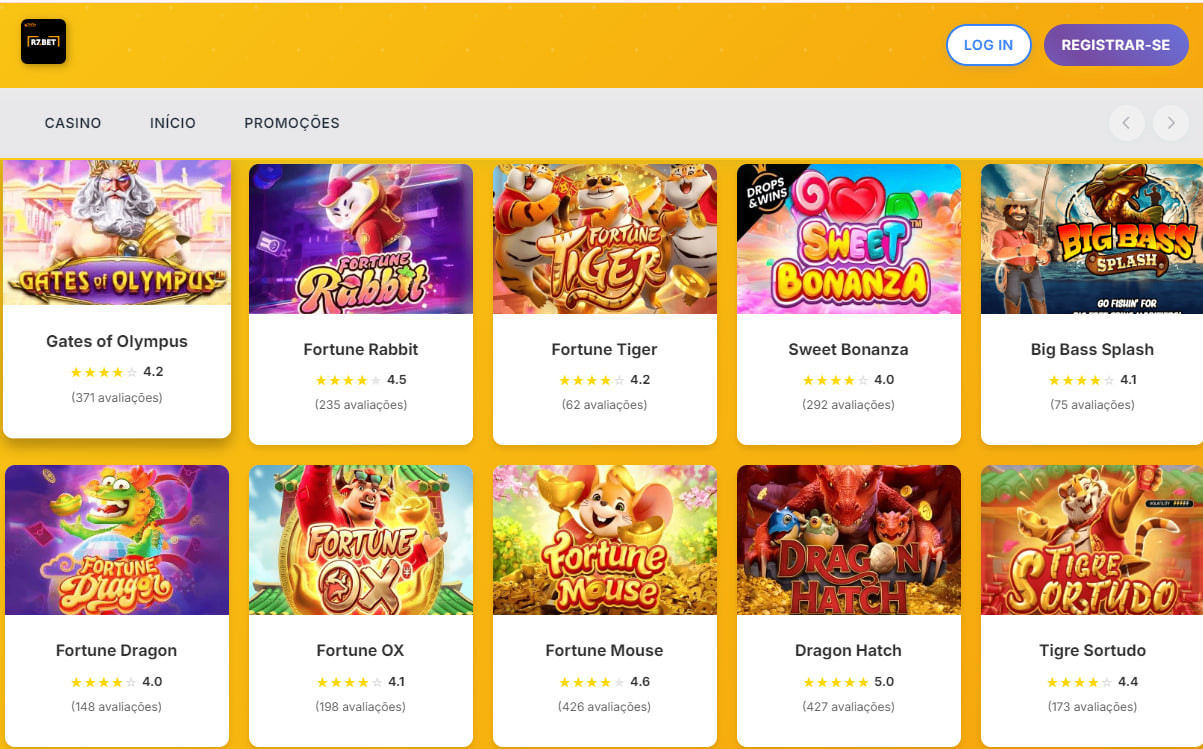Open the Fortune Dragon game image

click(117, 540)
